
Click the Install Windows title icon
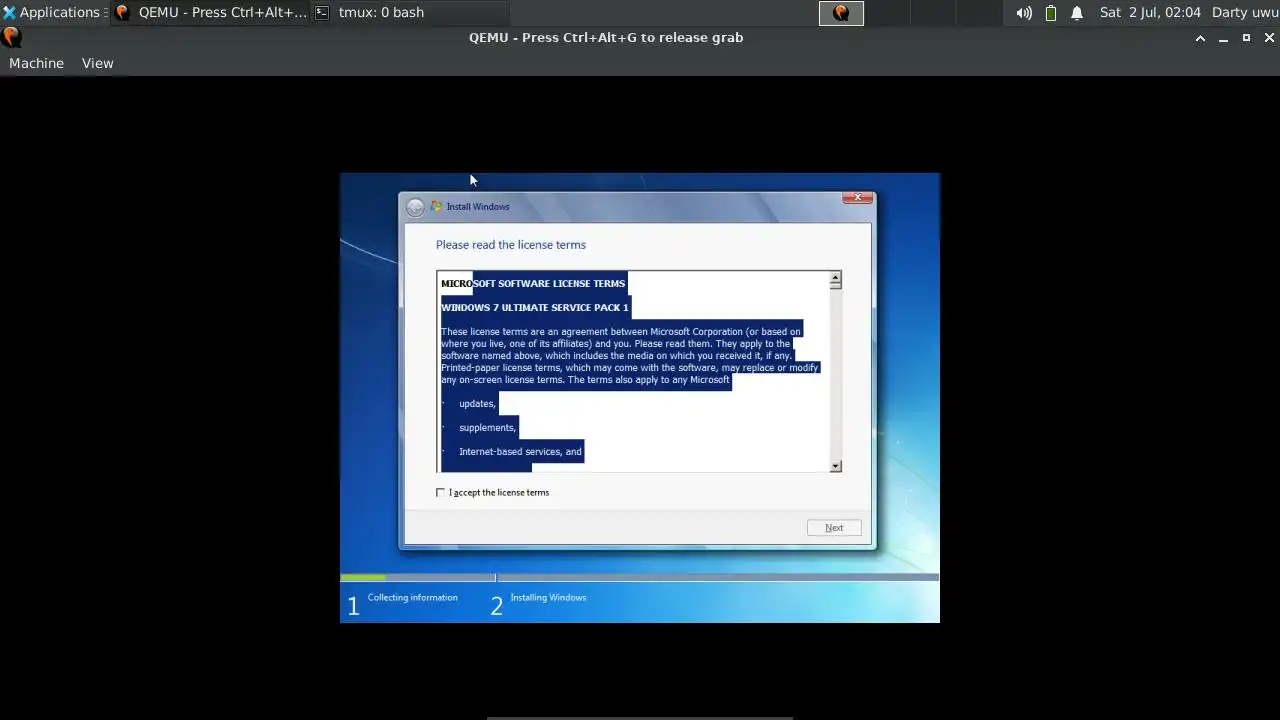coord(436,206)
